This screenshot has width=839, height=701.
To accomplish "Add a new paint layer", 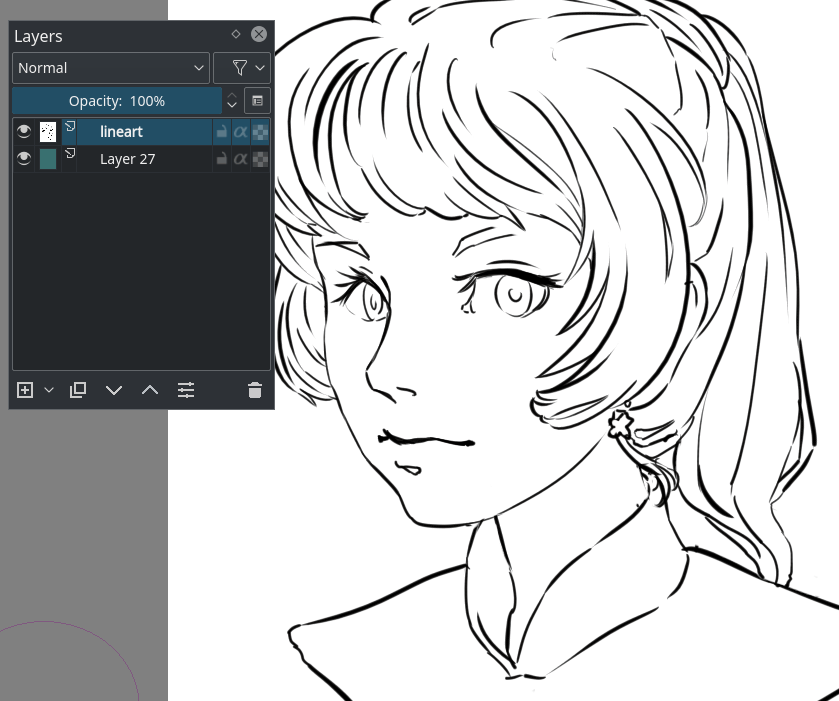I will coord(25,390).
